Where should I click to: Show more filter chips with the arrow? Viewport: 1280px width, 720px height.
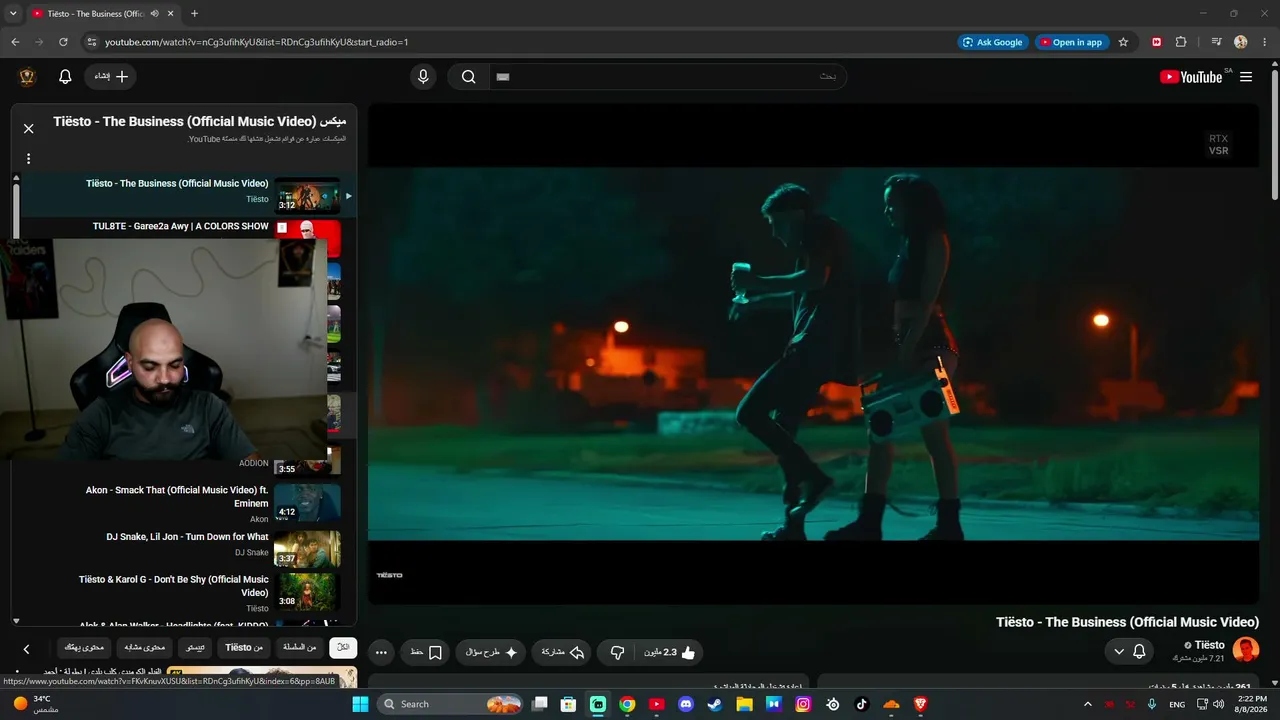pyautogui.click(x=27, y=649)
